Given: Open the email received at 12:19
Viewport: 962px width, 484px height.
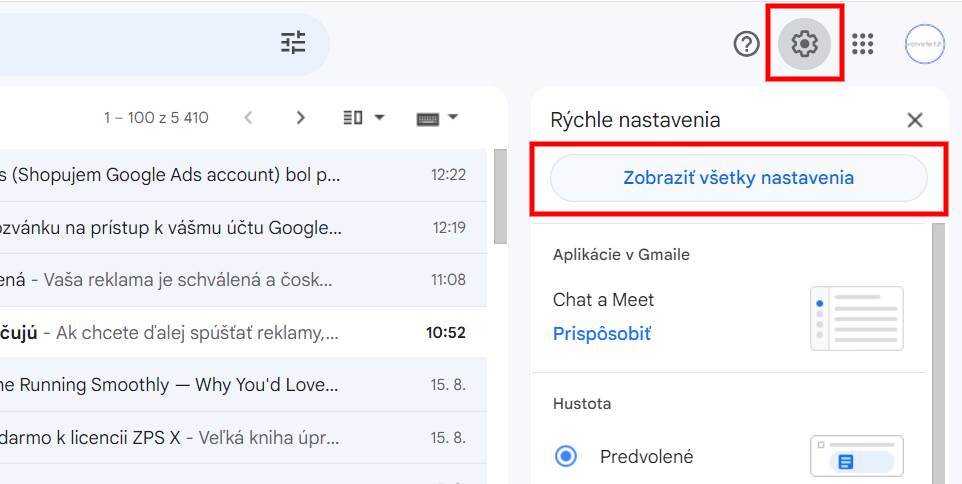Looking at the screenshot, I should coord(244,228).
